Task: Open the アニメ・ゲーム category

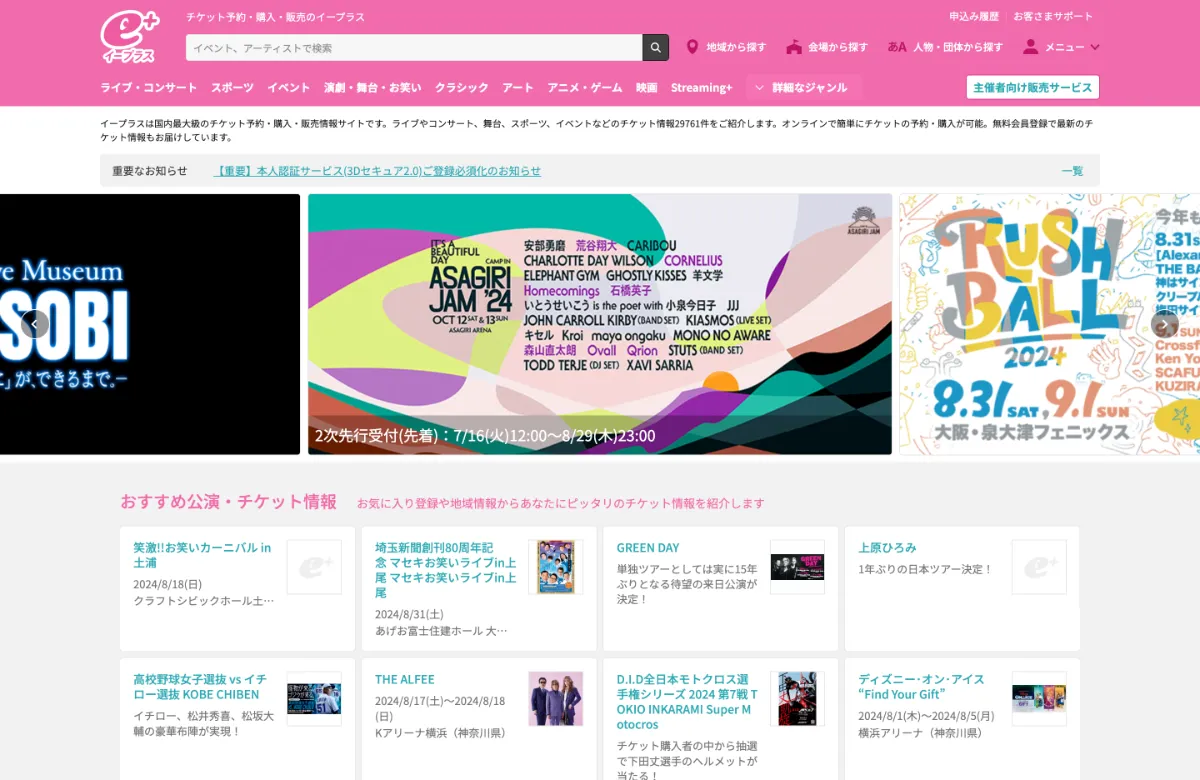Action: point(585,88)
